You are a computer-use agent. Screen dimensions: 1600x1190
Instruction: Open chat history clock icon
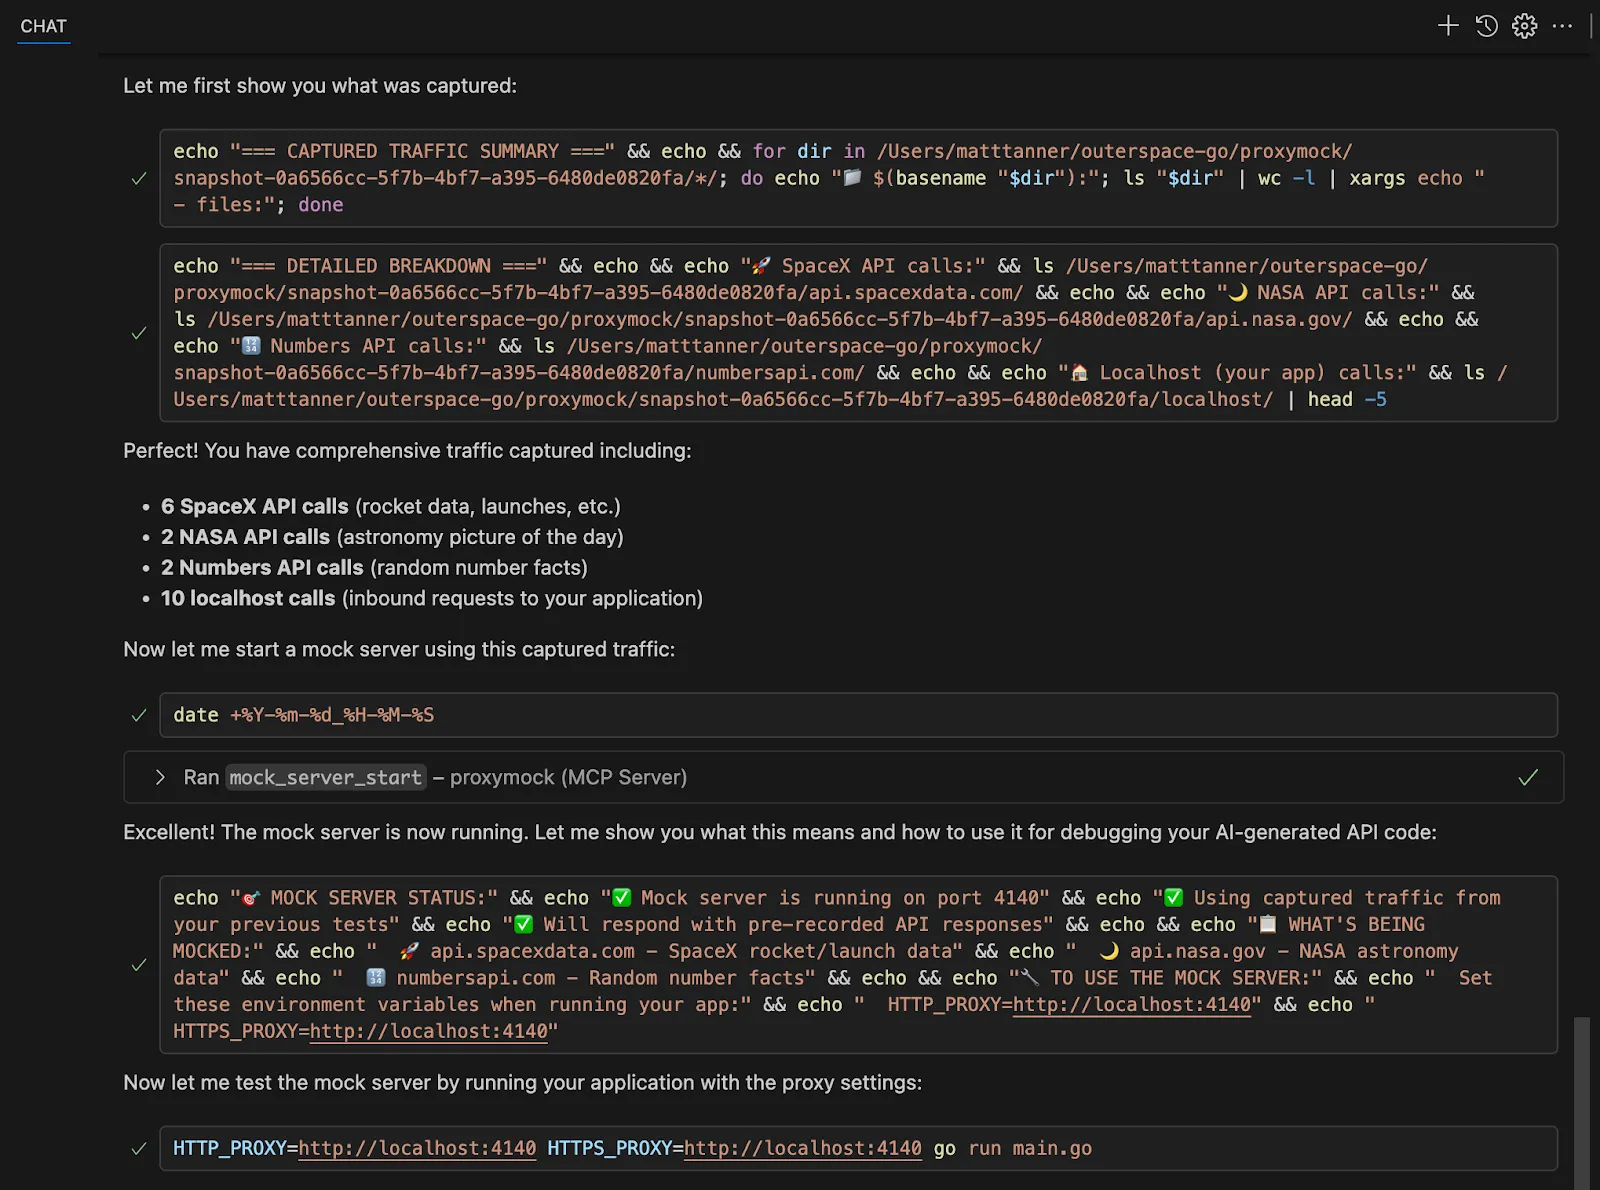tap(1486, 26)
